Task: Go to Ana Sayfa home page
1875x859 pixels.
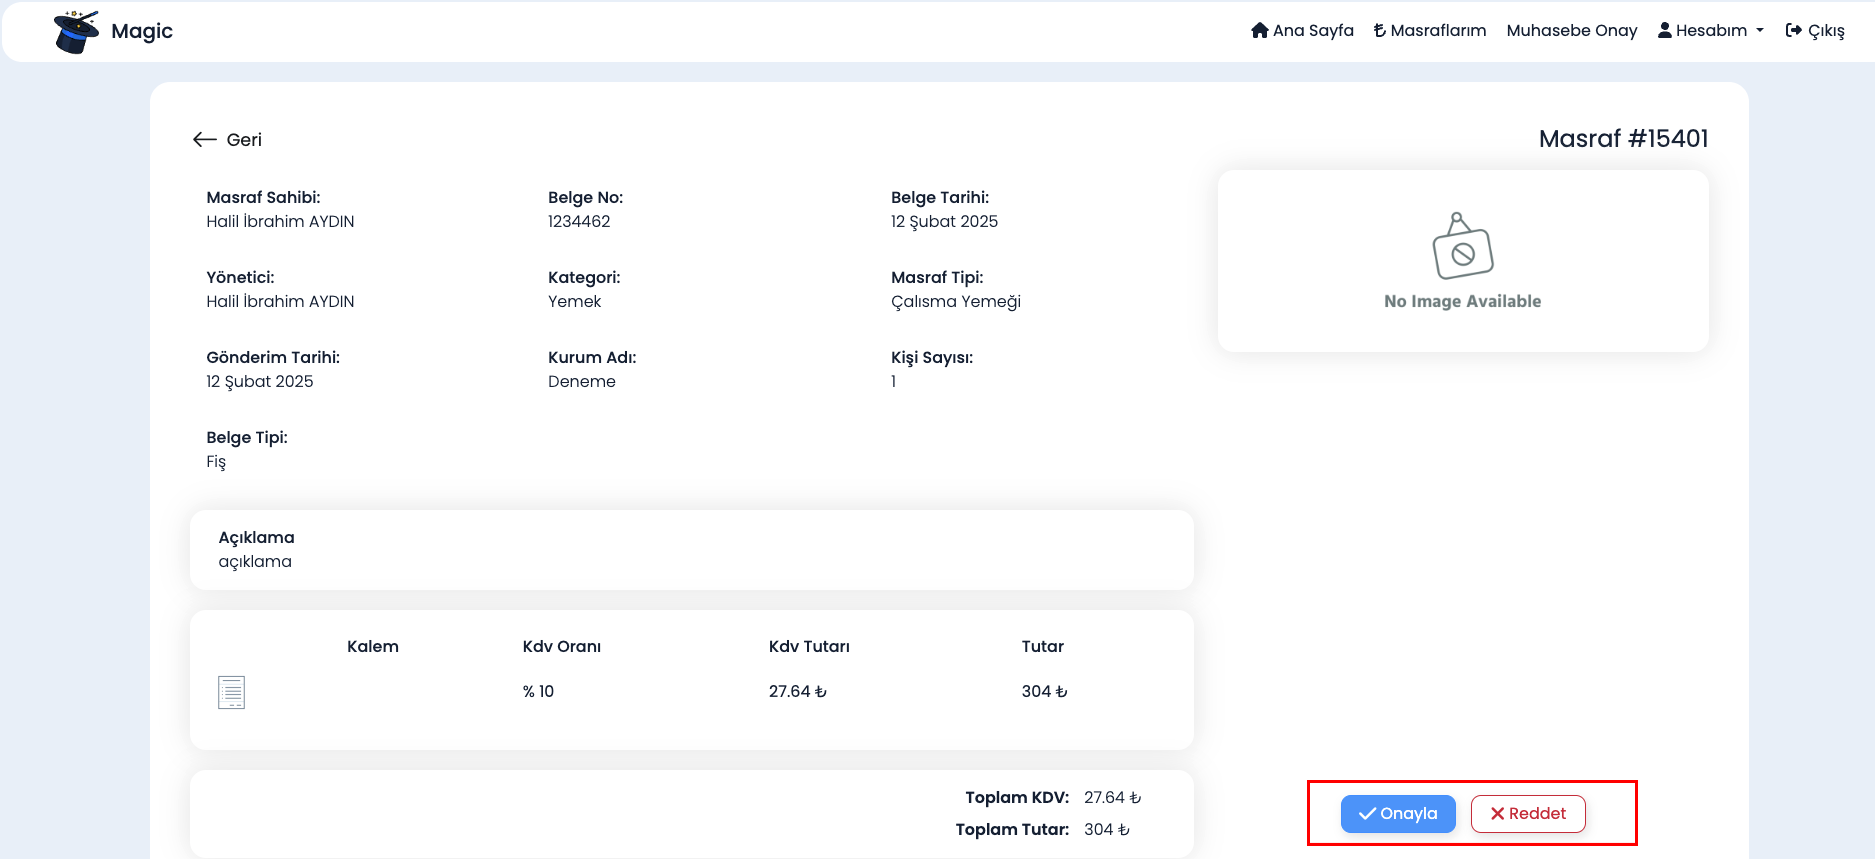Action: [1302, 30]
